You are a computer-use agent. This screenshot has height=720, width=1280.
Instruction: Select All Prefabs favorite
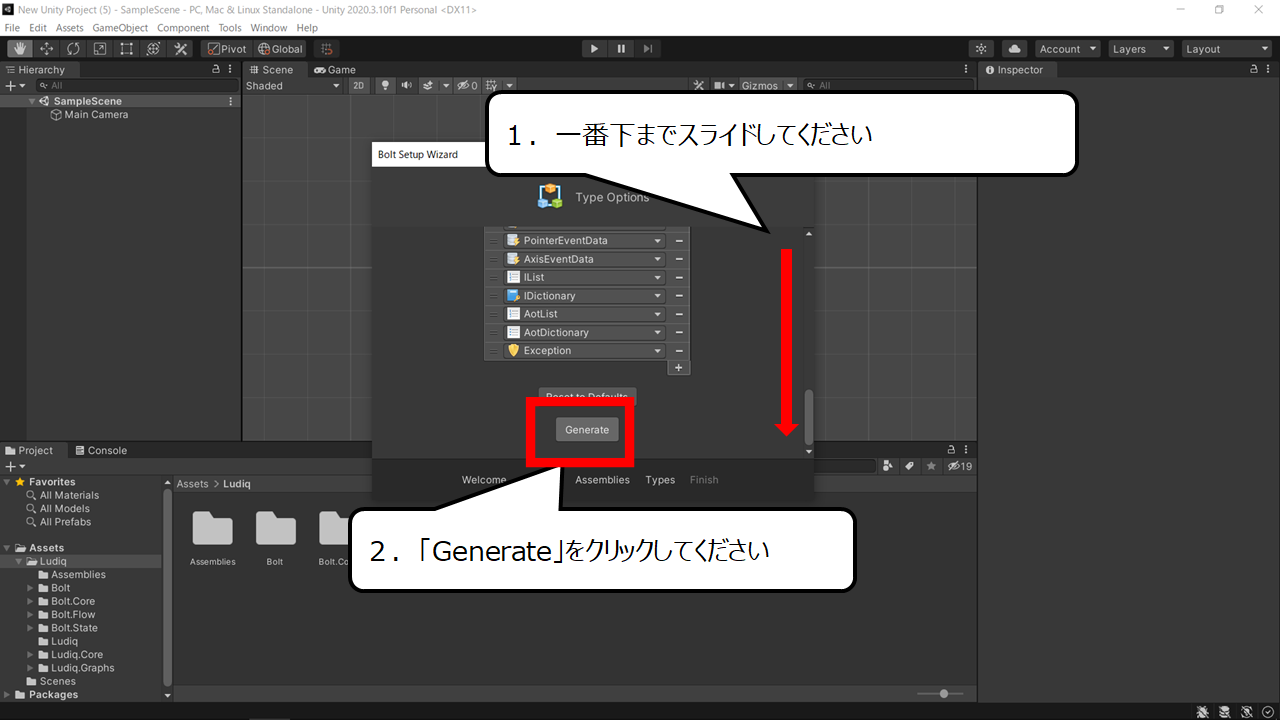point(65,522)
